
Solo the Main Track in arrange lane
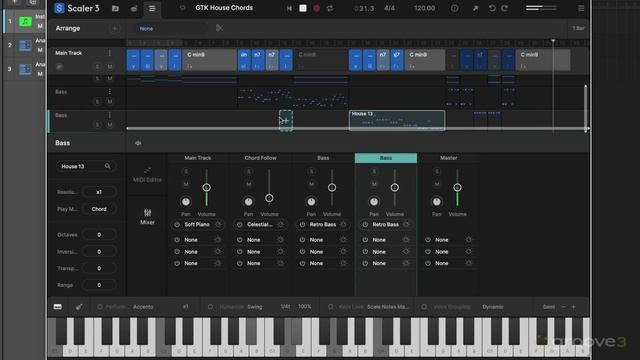coord(97,67)
